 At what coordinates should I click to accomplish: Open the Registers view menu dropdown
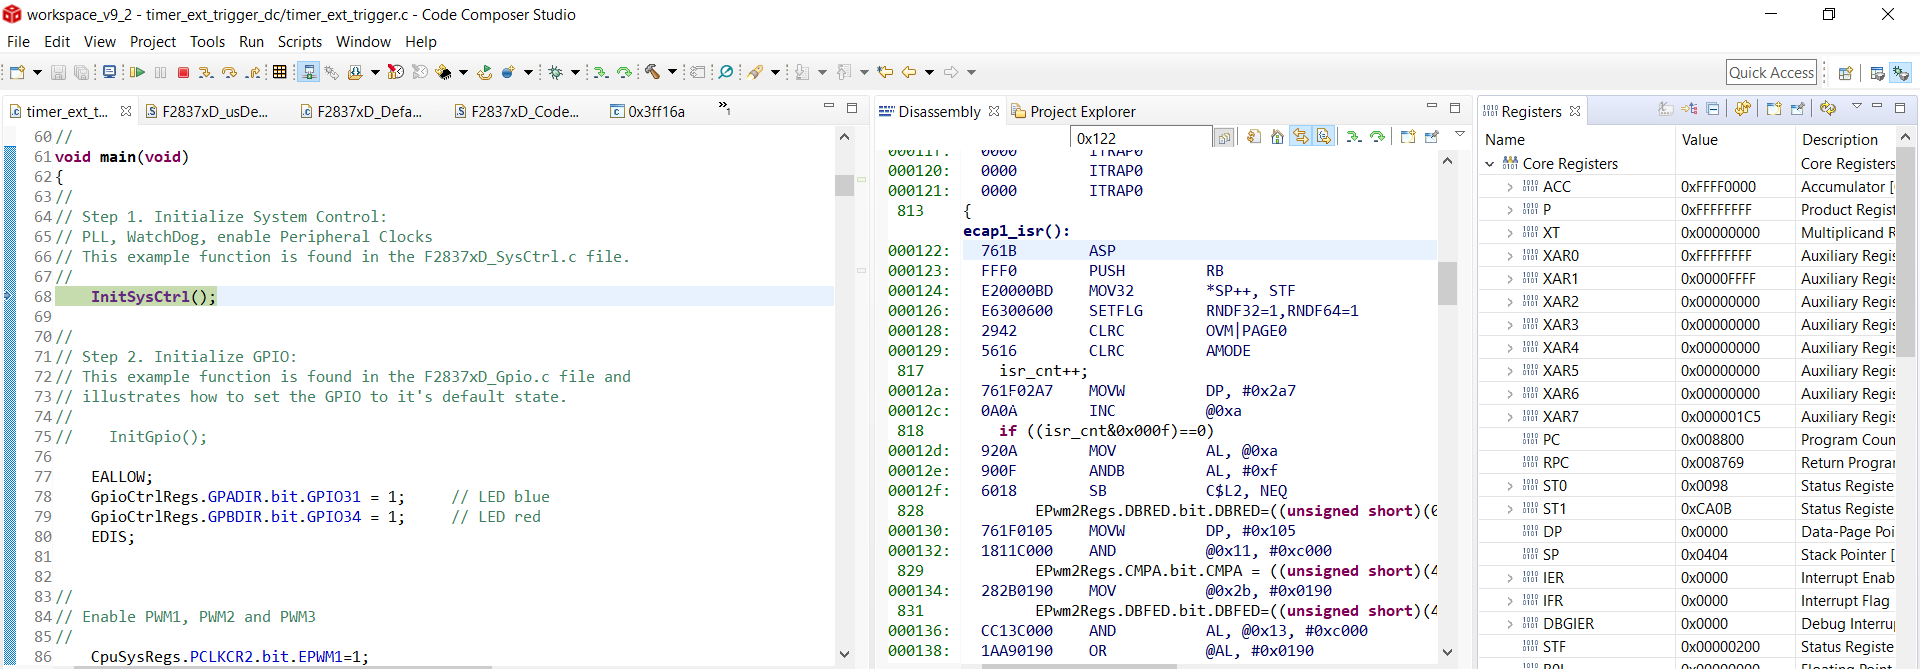[x=1856, y=107]
